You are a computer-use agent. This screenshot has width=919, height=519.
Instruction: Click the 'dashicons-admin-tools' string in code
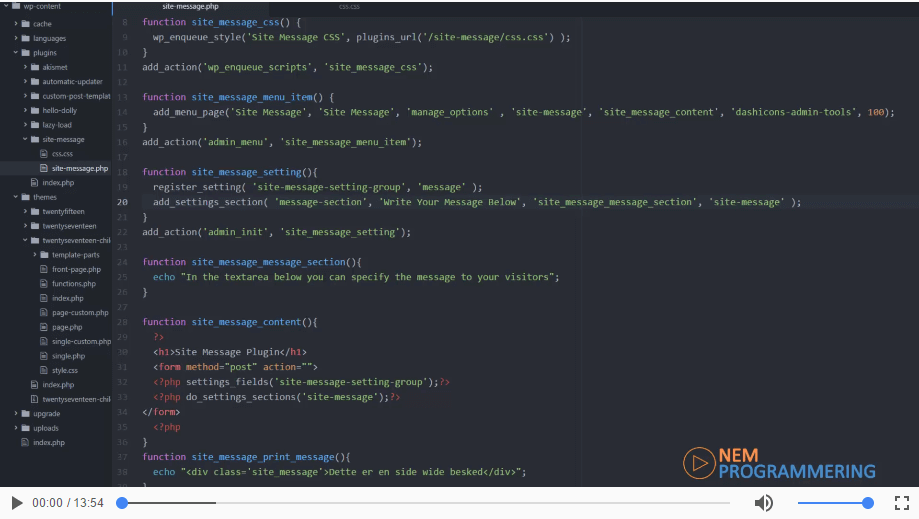click(x=792, y=112)
